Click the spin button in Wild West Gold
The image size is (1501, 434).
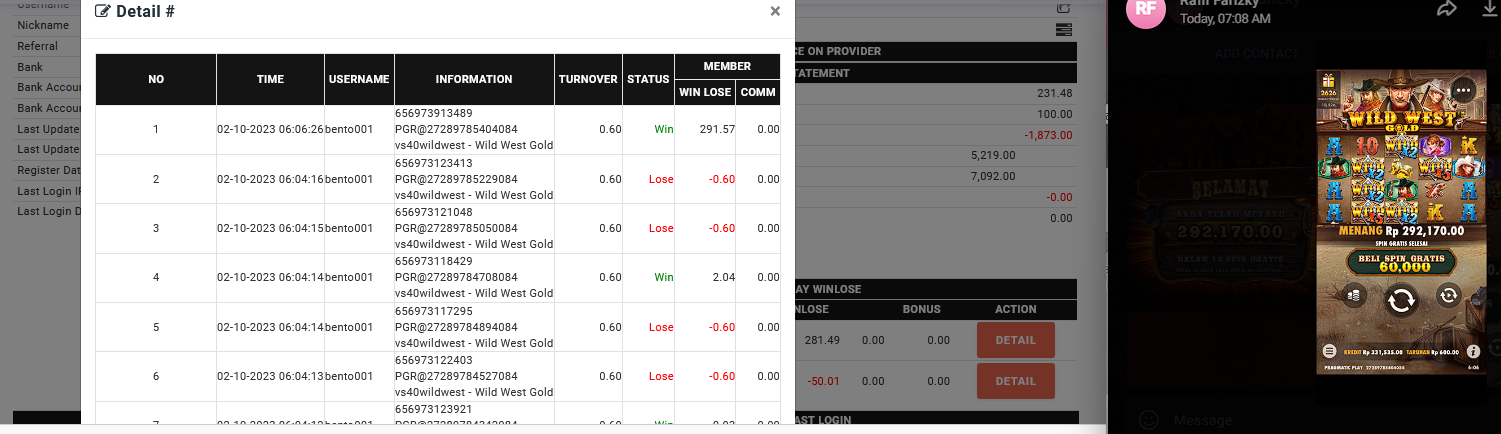(1401, 299)
